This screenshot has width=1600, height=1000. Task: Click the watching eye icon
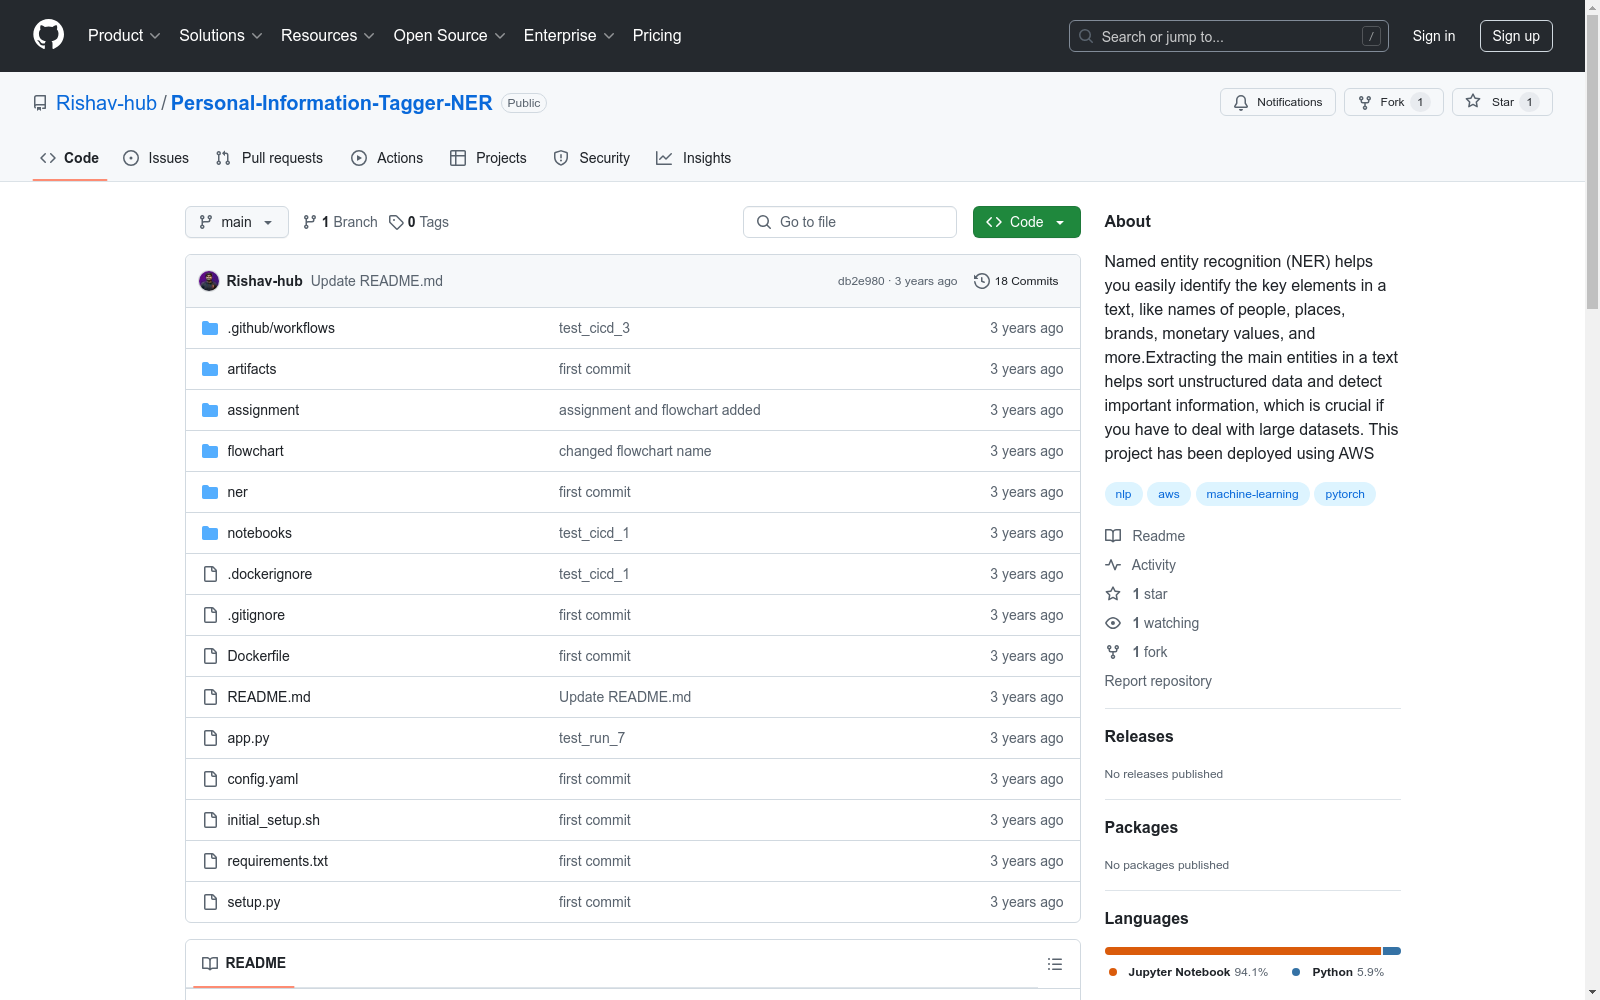[x=1113, y=623]
